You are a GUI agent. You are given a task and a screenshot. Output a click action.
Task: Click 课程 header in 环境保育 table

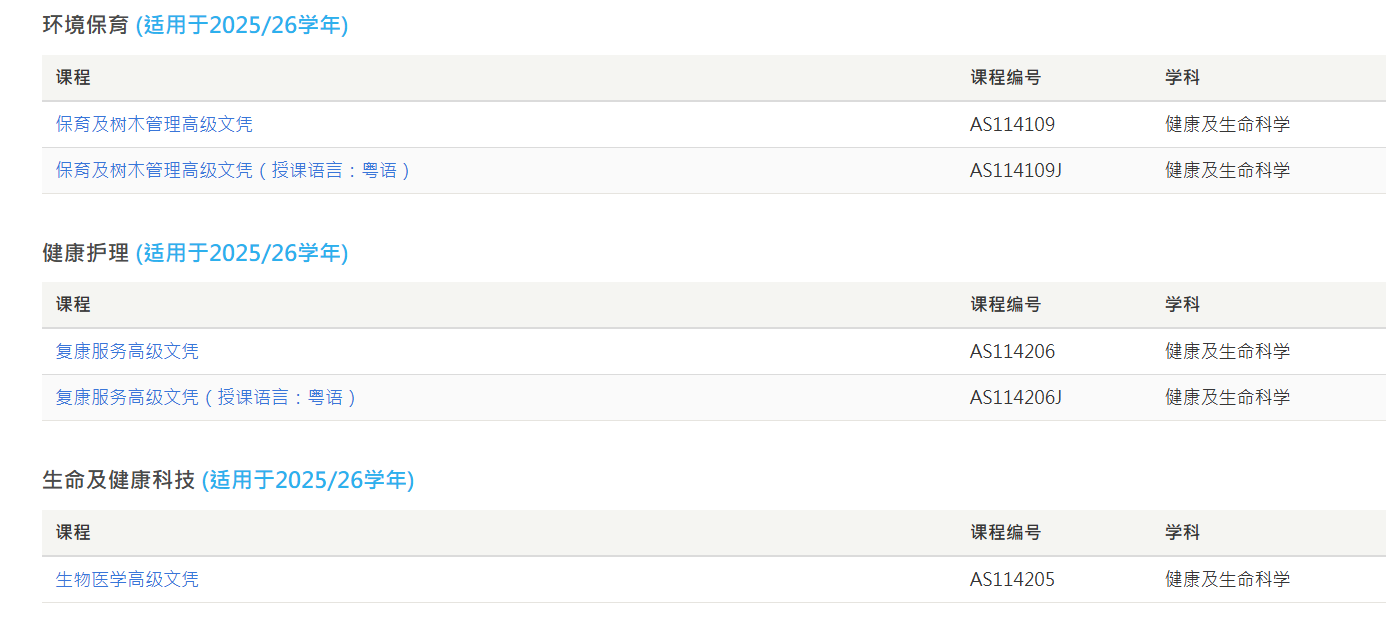[73, 78]
